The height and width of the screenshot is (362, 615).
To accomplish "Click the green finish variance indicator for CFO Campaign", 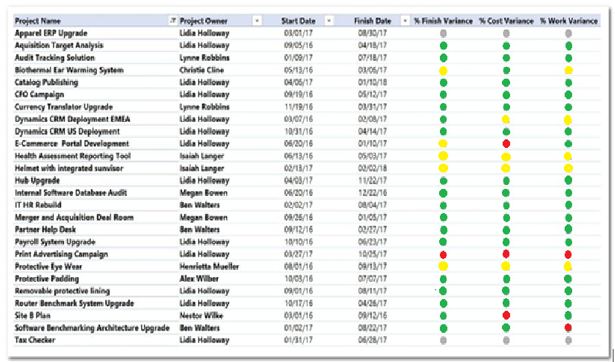I will (x=443, y=95).
